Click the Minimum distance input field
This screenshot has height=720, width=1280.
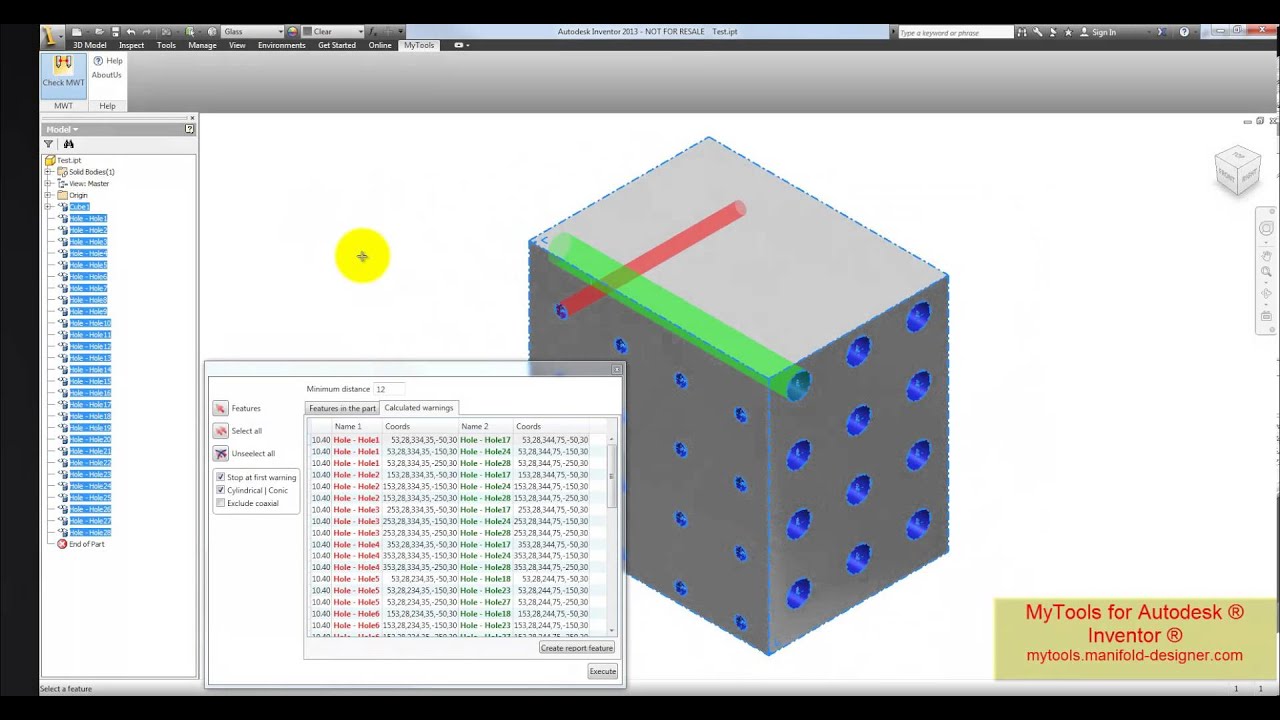(389, 389)
